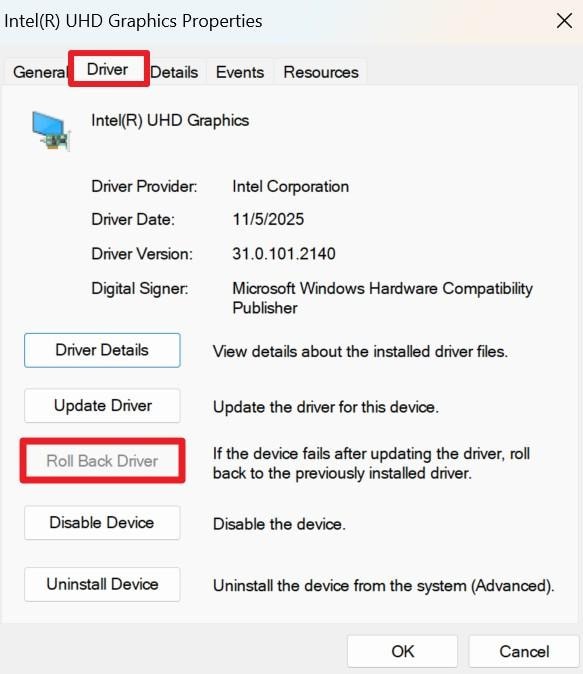Screen dimensions: 583x674
Task: Click 'View details about the installed driver files' text
Action: tap(360, 352)
